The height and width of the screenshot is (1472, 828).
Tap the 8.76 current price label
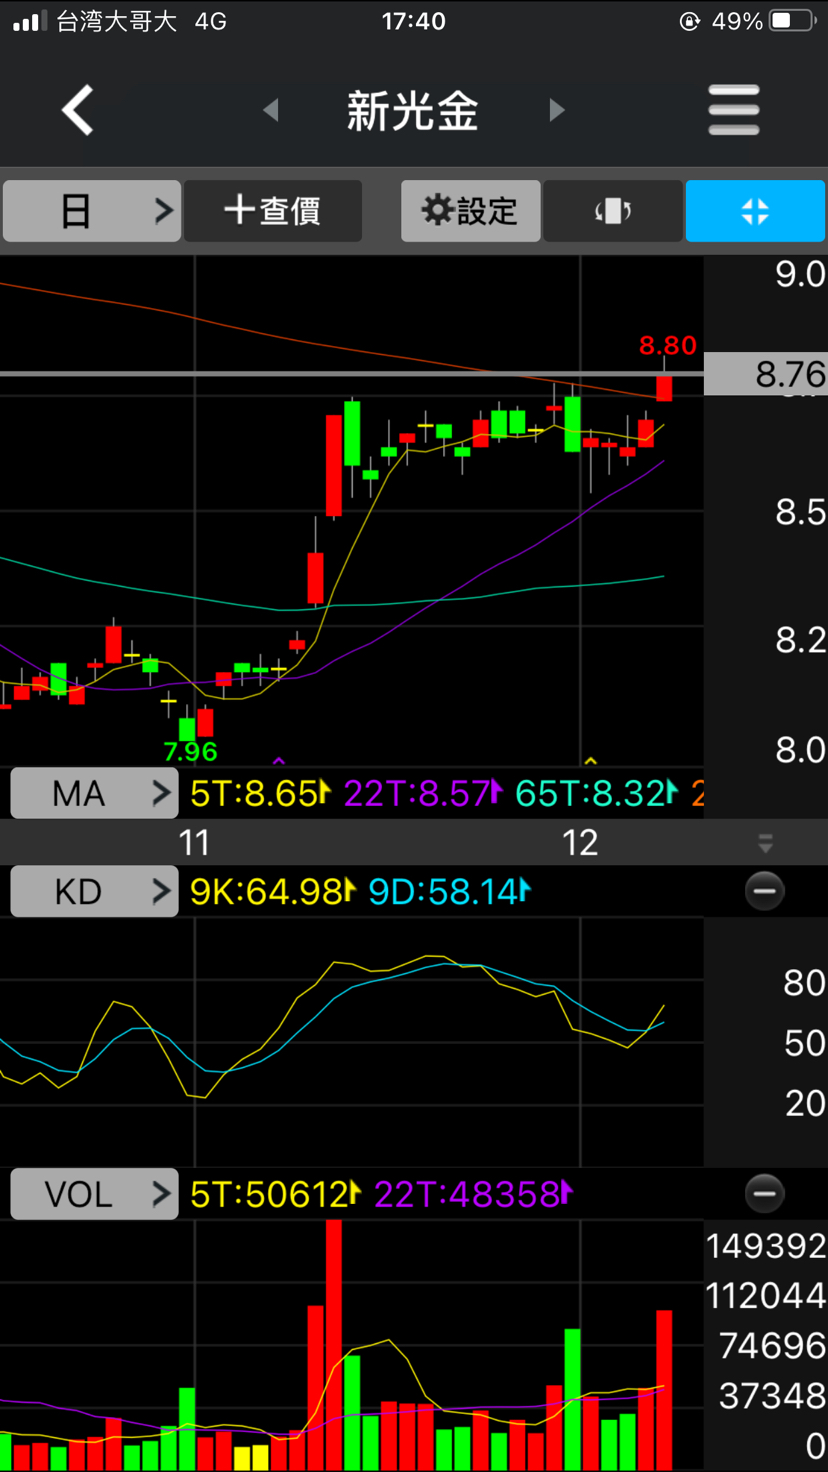pyautogui.click(x=766, y=375)
